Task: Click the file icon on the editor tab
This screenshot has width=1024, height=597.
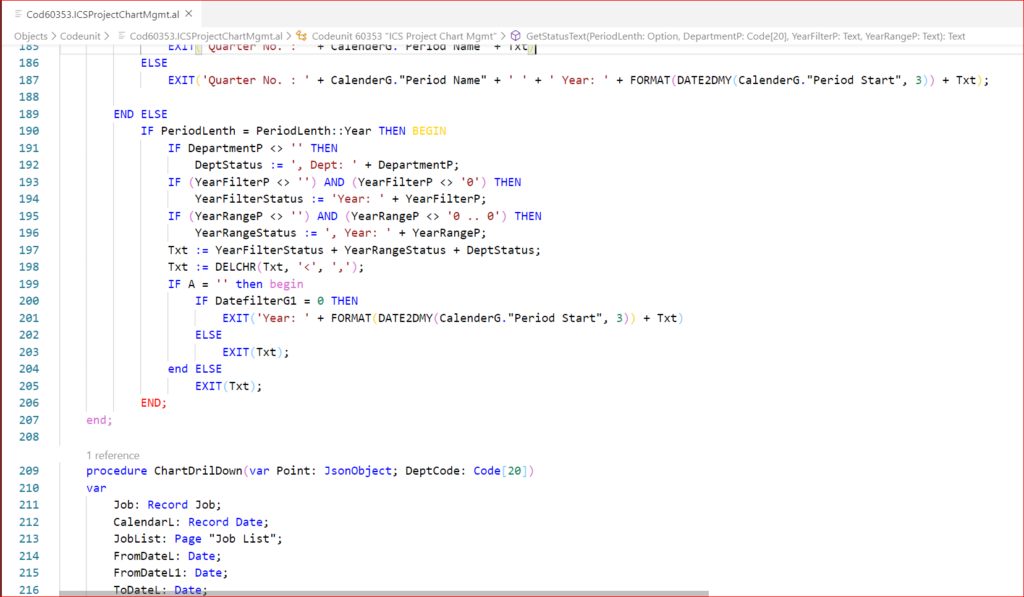Action: pos(18,14)
